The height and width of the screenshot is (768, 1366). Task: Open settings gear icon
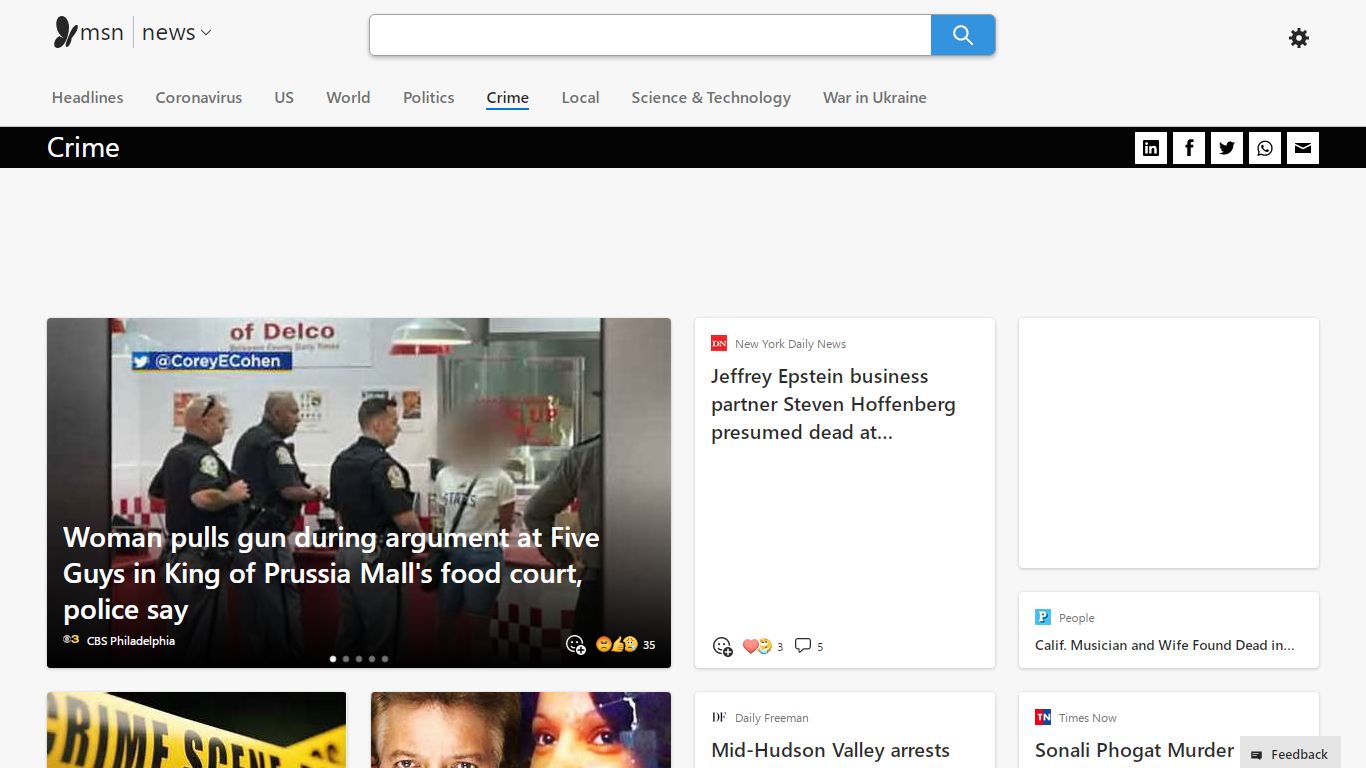coord(1299,38)
